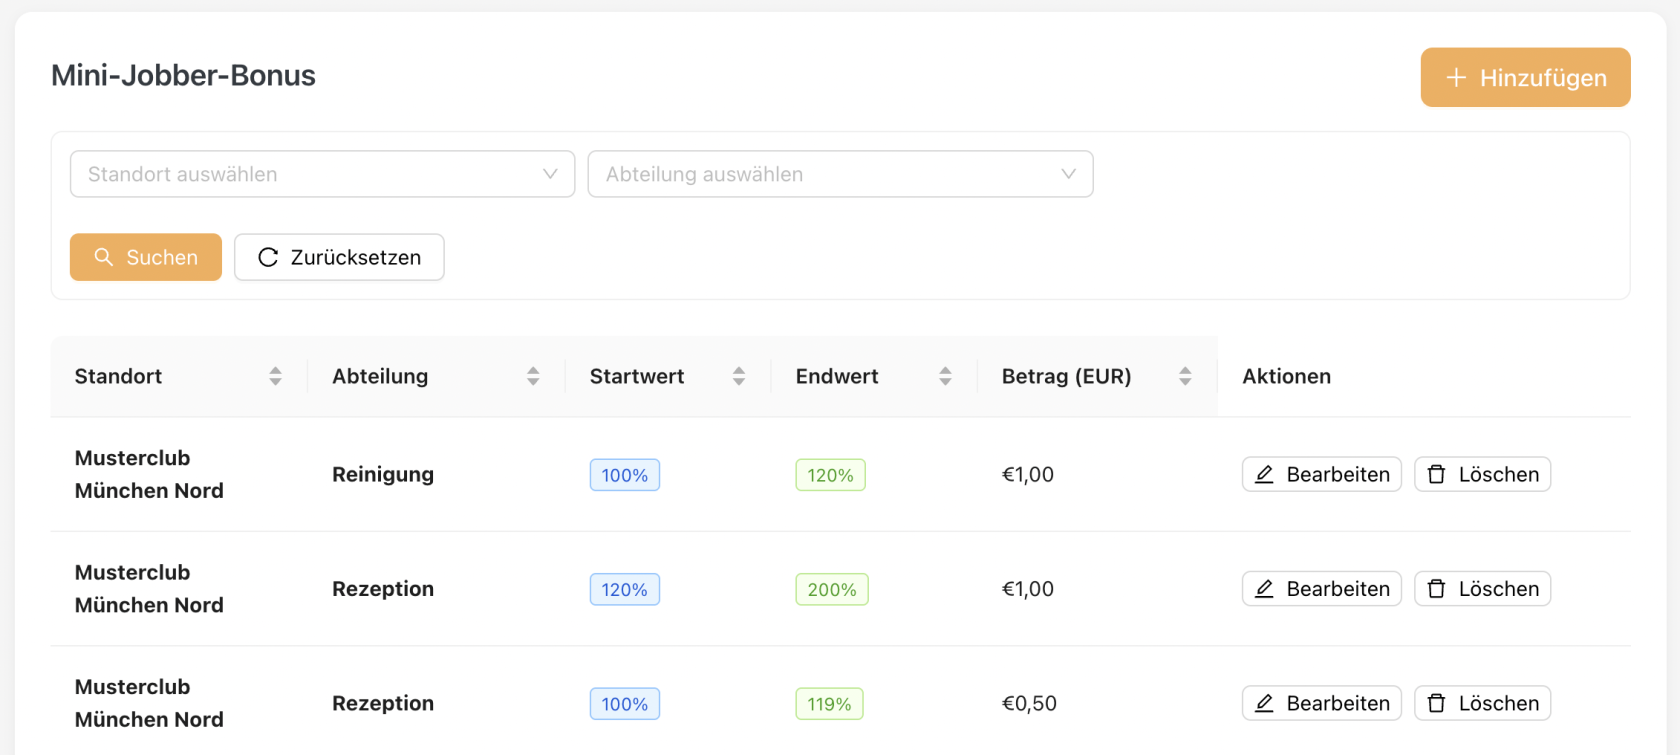Viewport: 1680px width, 755px height.
Task: Click Löschen for the €0,50 row
Action: [x=1482, y=703]
